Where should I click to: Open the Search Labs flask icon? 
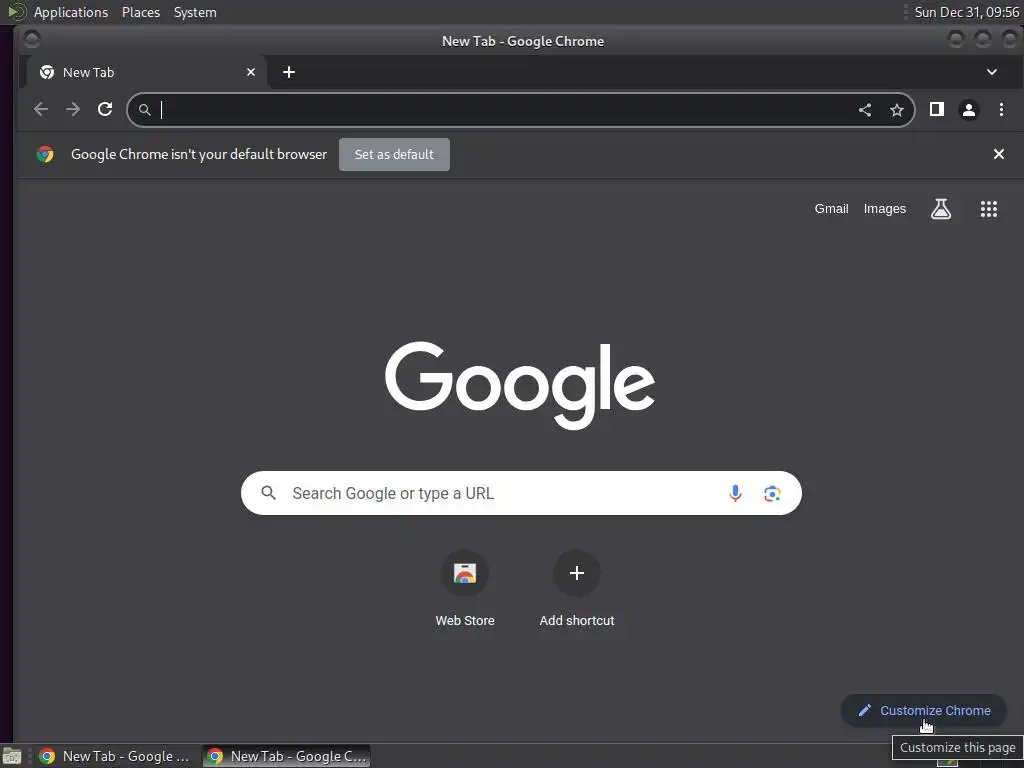click(941, 209)
